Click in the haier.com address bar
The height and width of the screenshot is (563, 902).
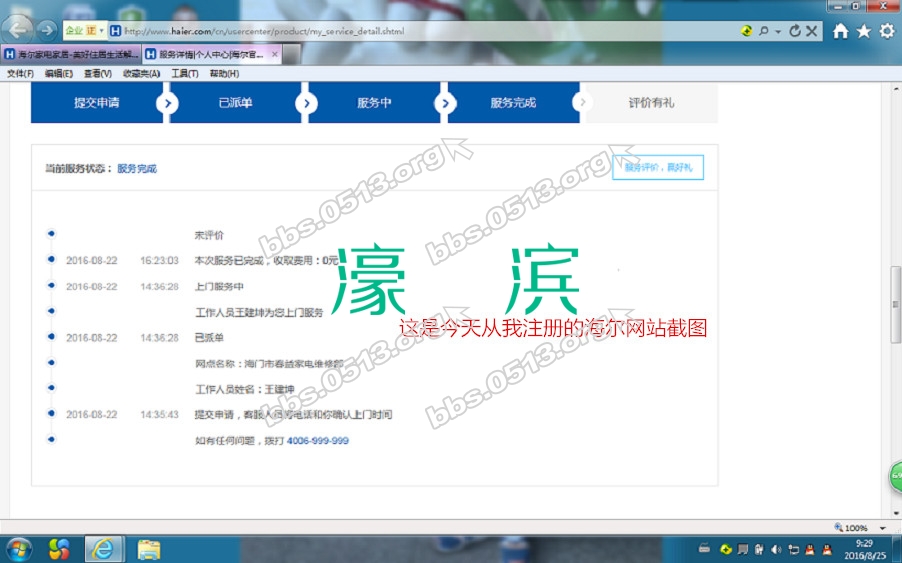point(400,31)
